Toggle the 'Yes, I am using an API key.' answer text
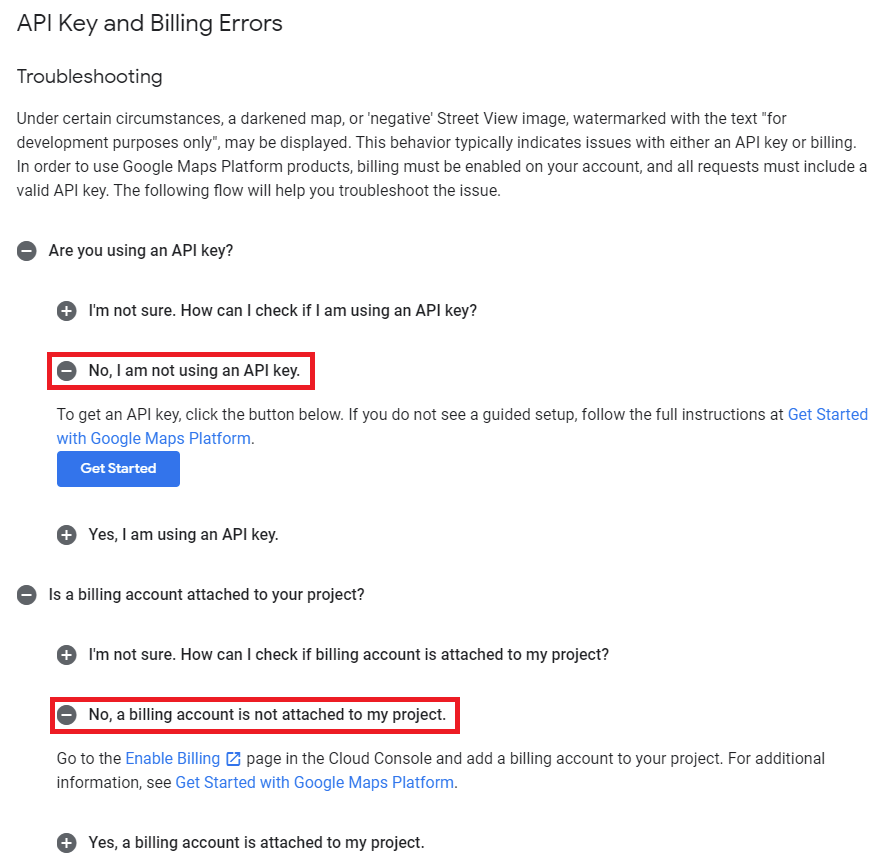 [x=184, y=535]
